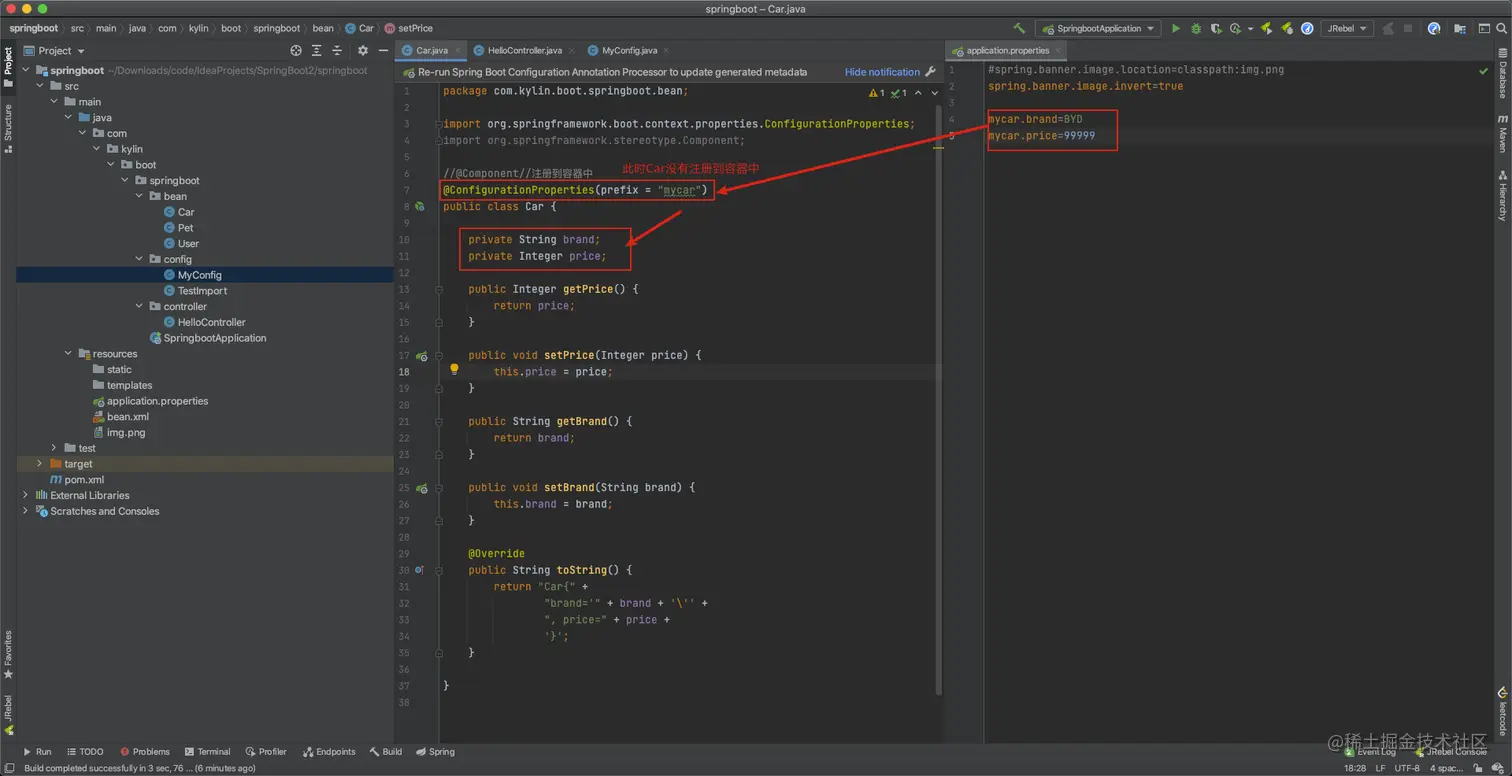This screenshot has width=1512, height=776.
Task: Start debugging with the green bug icon
Action: [1195, 28]
